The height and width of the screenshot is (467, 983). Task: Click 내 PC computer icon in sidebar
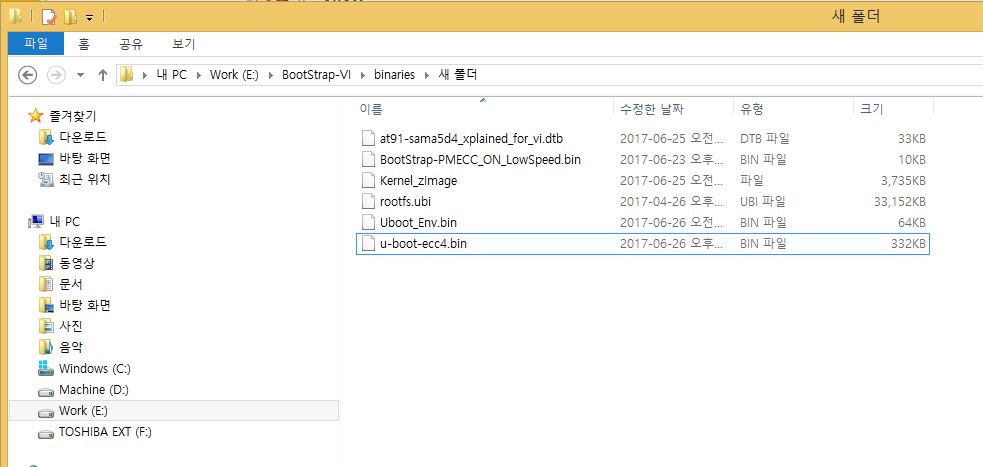click(x=36, y=221)
